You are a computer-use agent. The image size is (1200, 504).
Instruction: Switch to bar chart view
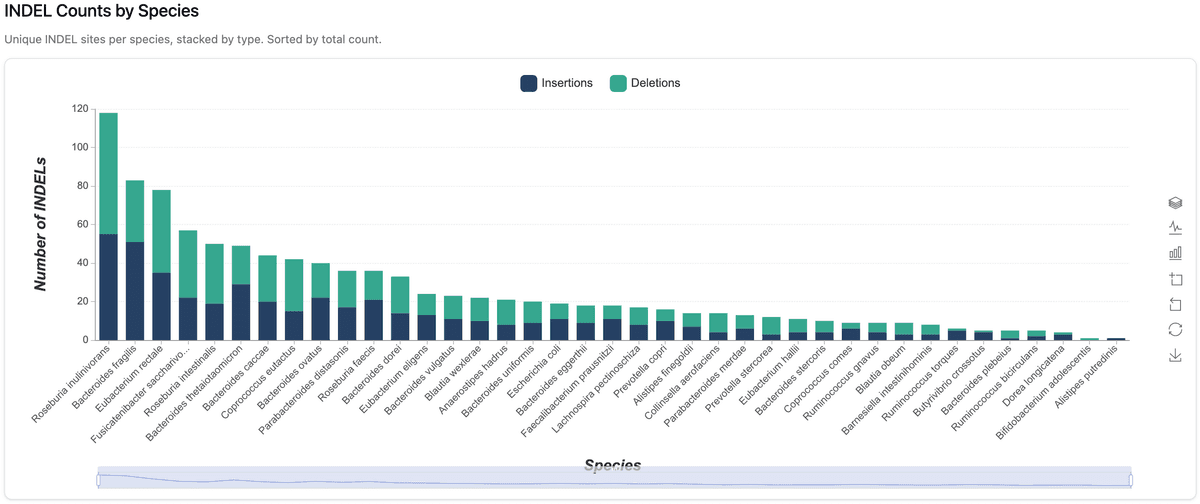point(1175,253)
